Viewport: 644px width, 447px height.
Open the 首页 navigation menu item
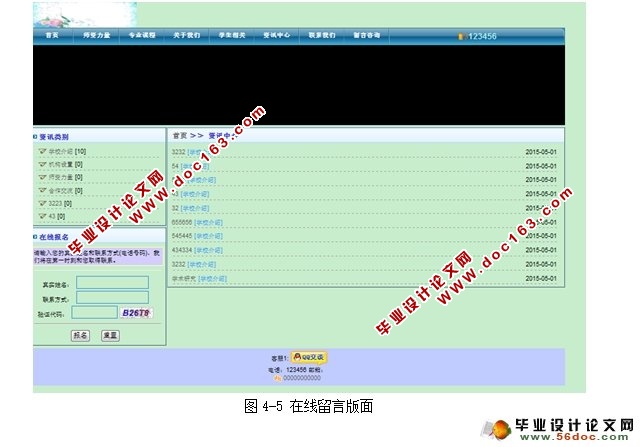(x=52, y=35)
